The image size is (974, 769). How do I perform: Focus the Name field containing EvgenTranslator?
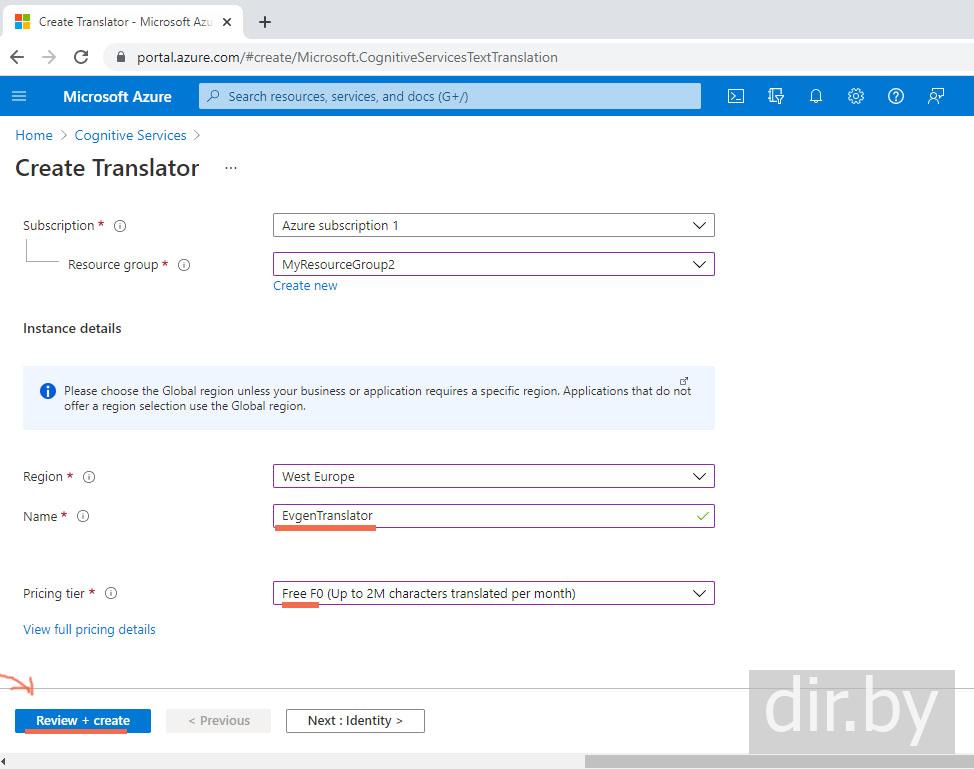pos(494,516)
